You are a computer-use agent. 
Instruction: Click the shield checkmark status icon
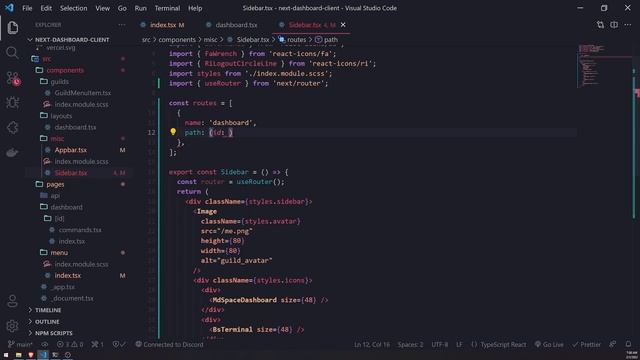pos(119,344)
